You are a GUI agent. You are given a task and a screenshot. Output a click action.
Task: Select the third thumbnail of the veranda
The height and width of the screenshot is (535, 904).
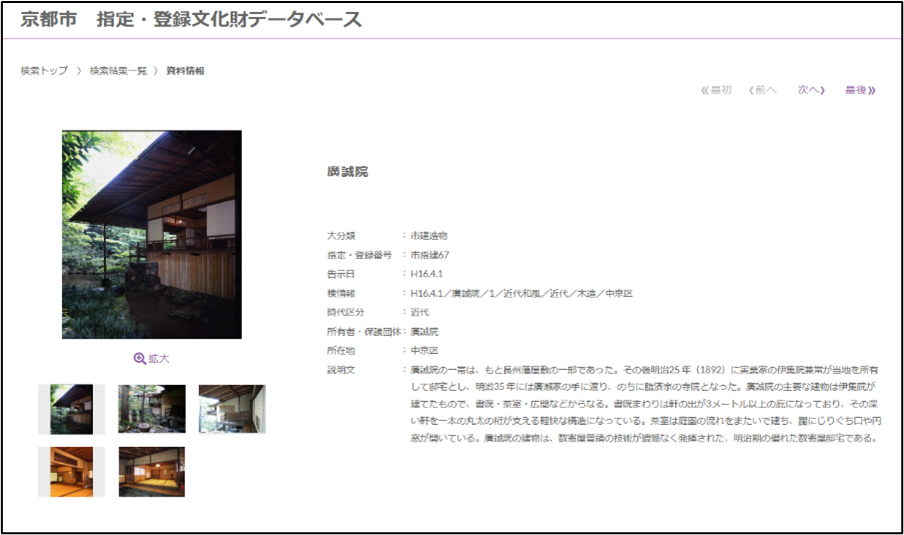(x=232, y=409)
